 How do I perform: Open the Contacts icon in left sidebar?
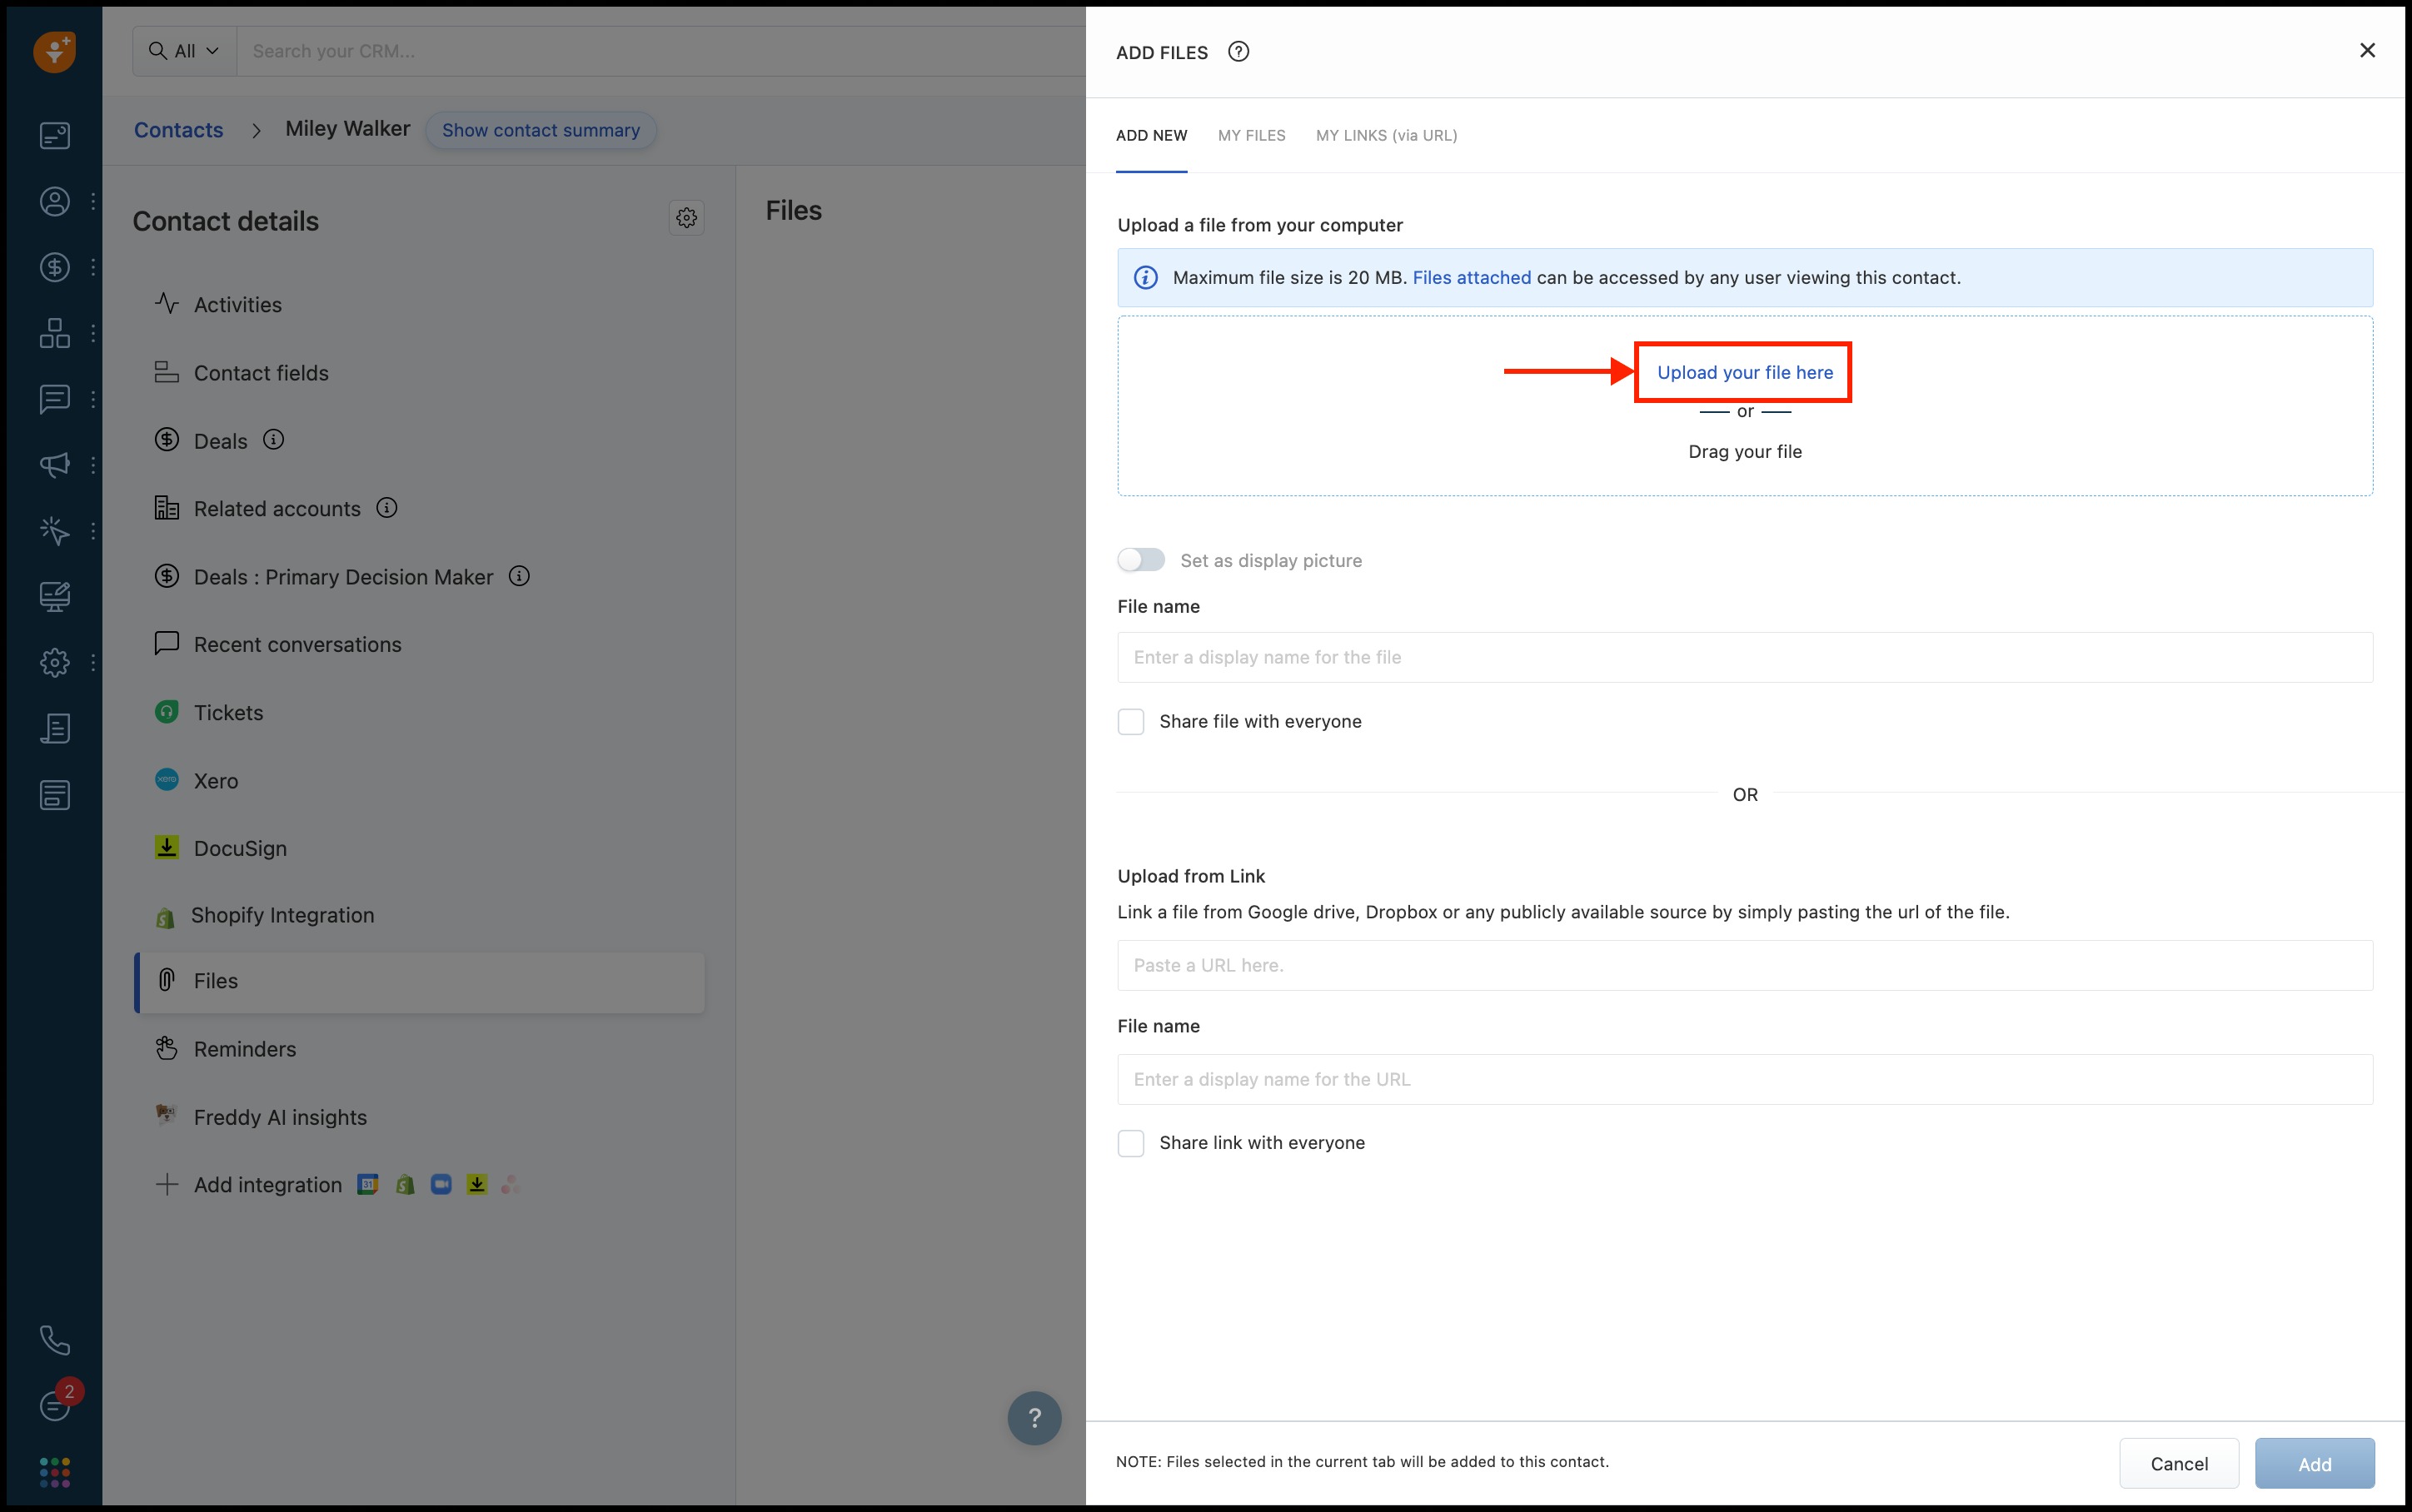(x=54, y=201)
